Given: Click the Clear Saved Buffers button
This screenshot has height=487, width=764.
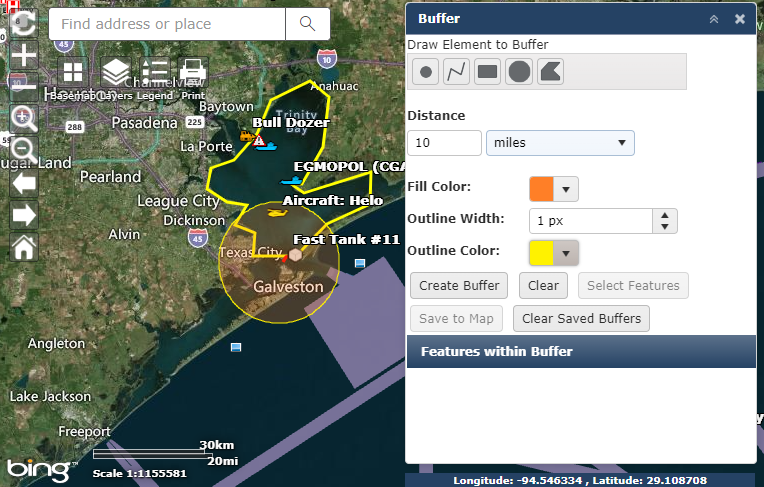Looking at the screenshot, I should pyautogui.click(x=582, y=319).
